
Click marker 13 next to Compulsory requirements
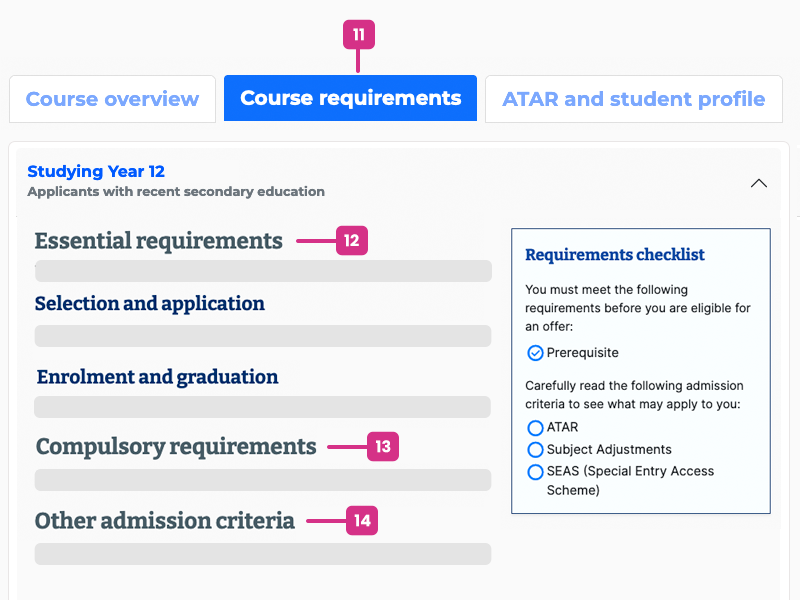pyautogui.click(x=381, y=447)
